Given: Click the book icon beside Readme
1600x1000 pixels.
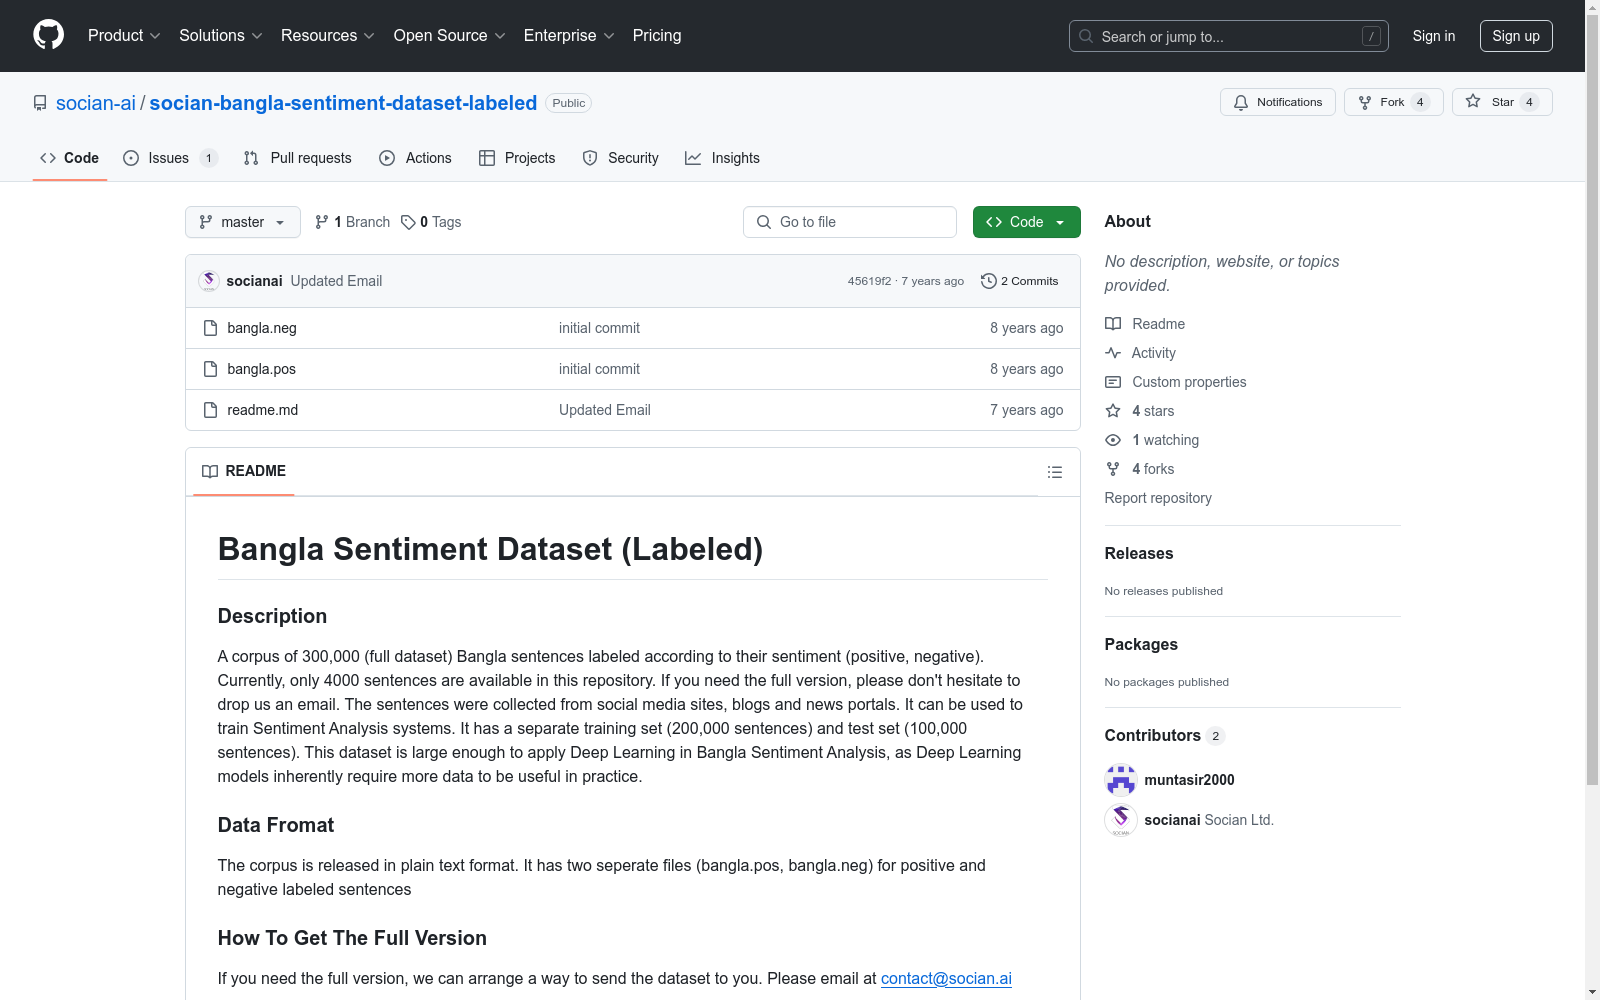Looking at the screenshot, I should 1113,324.
